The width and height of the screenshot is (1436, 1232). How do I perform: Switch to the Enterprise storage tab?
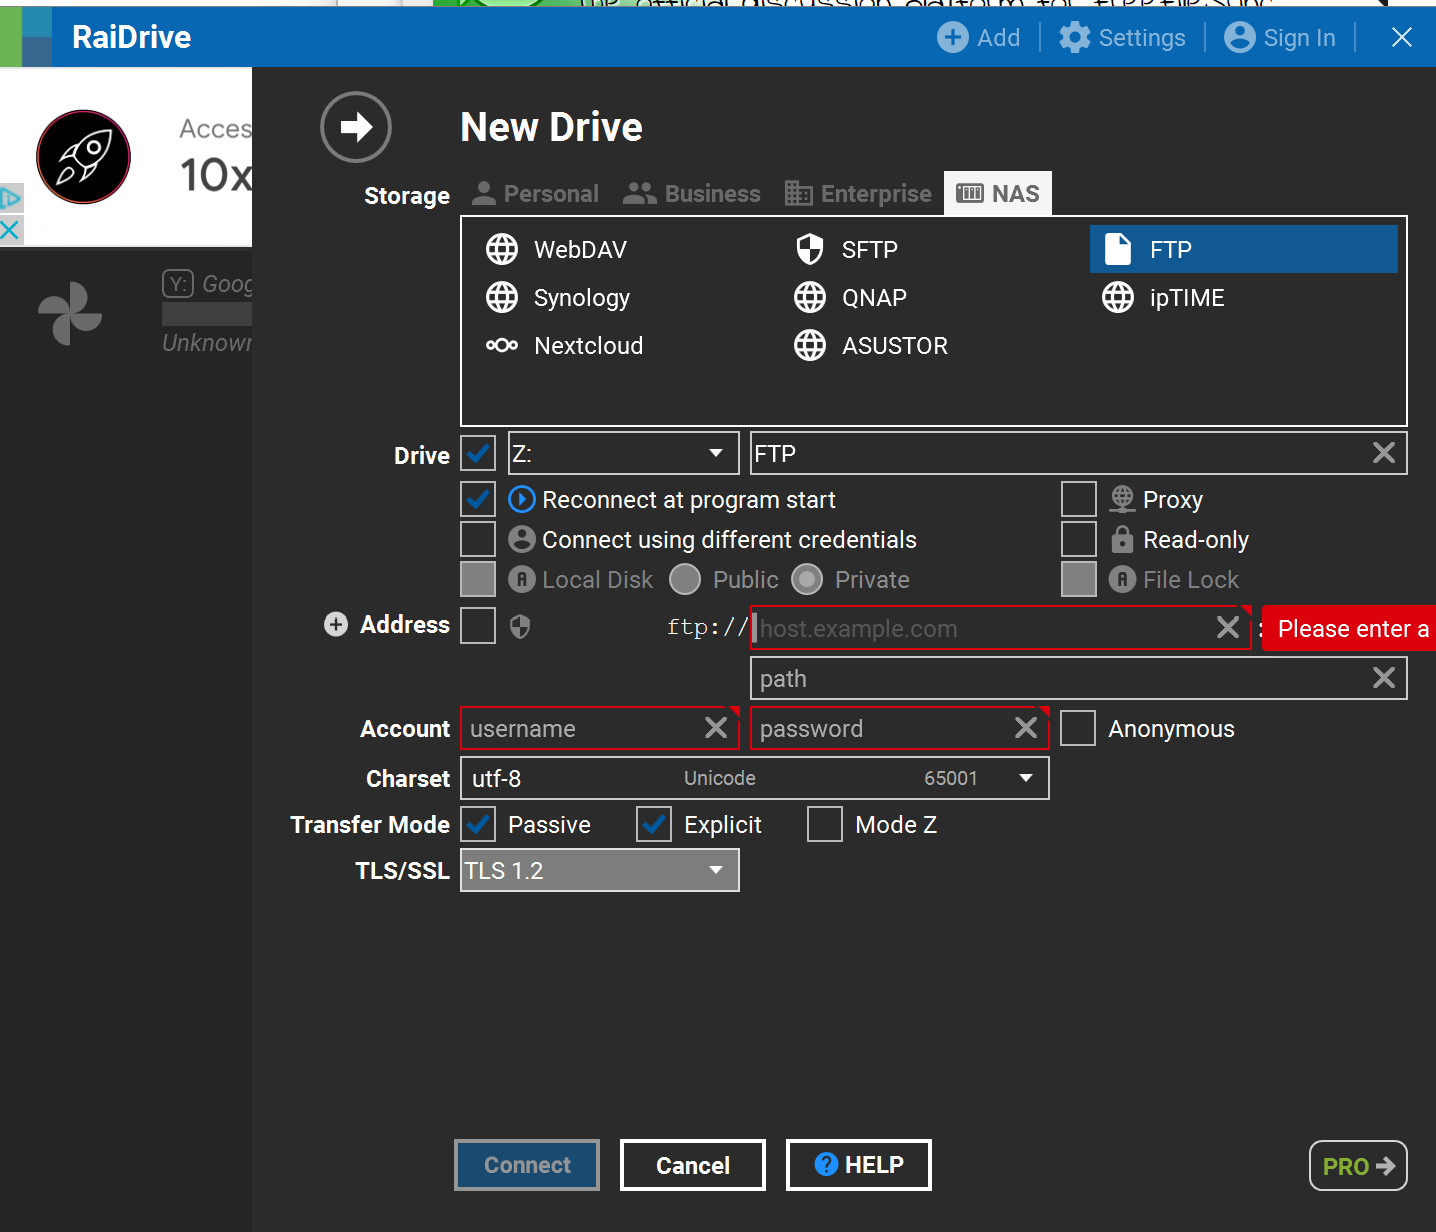(858, 193)
